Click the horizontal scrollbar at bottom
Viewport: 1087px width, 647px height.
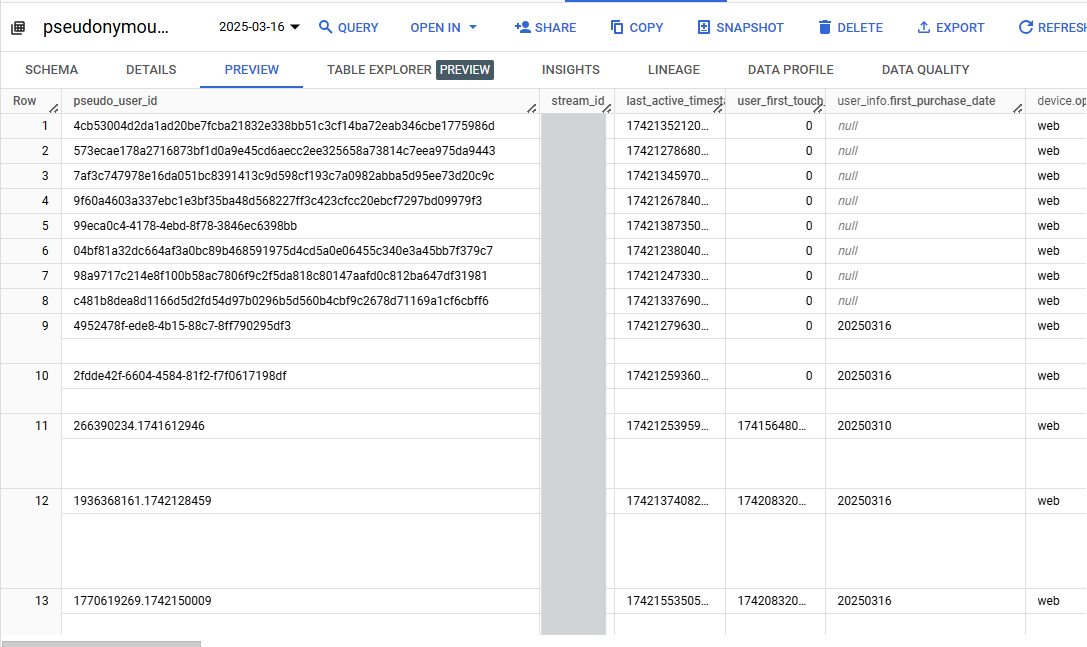(101, 644)
